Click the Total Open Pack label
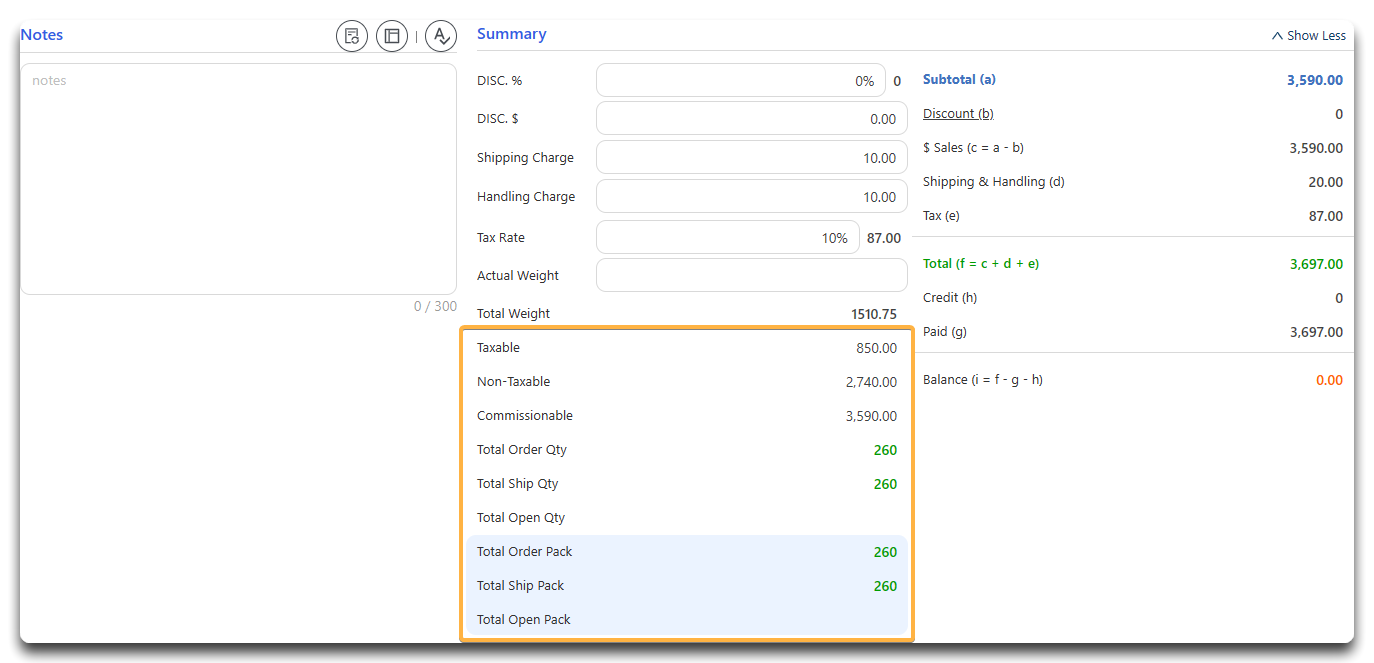Screen dimensions: 1374x663 point(524,620)
